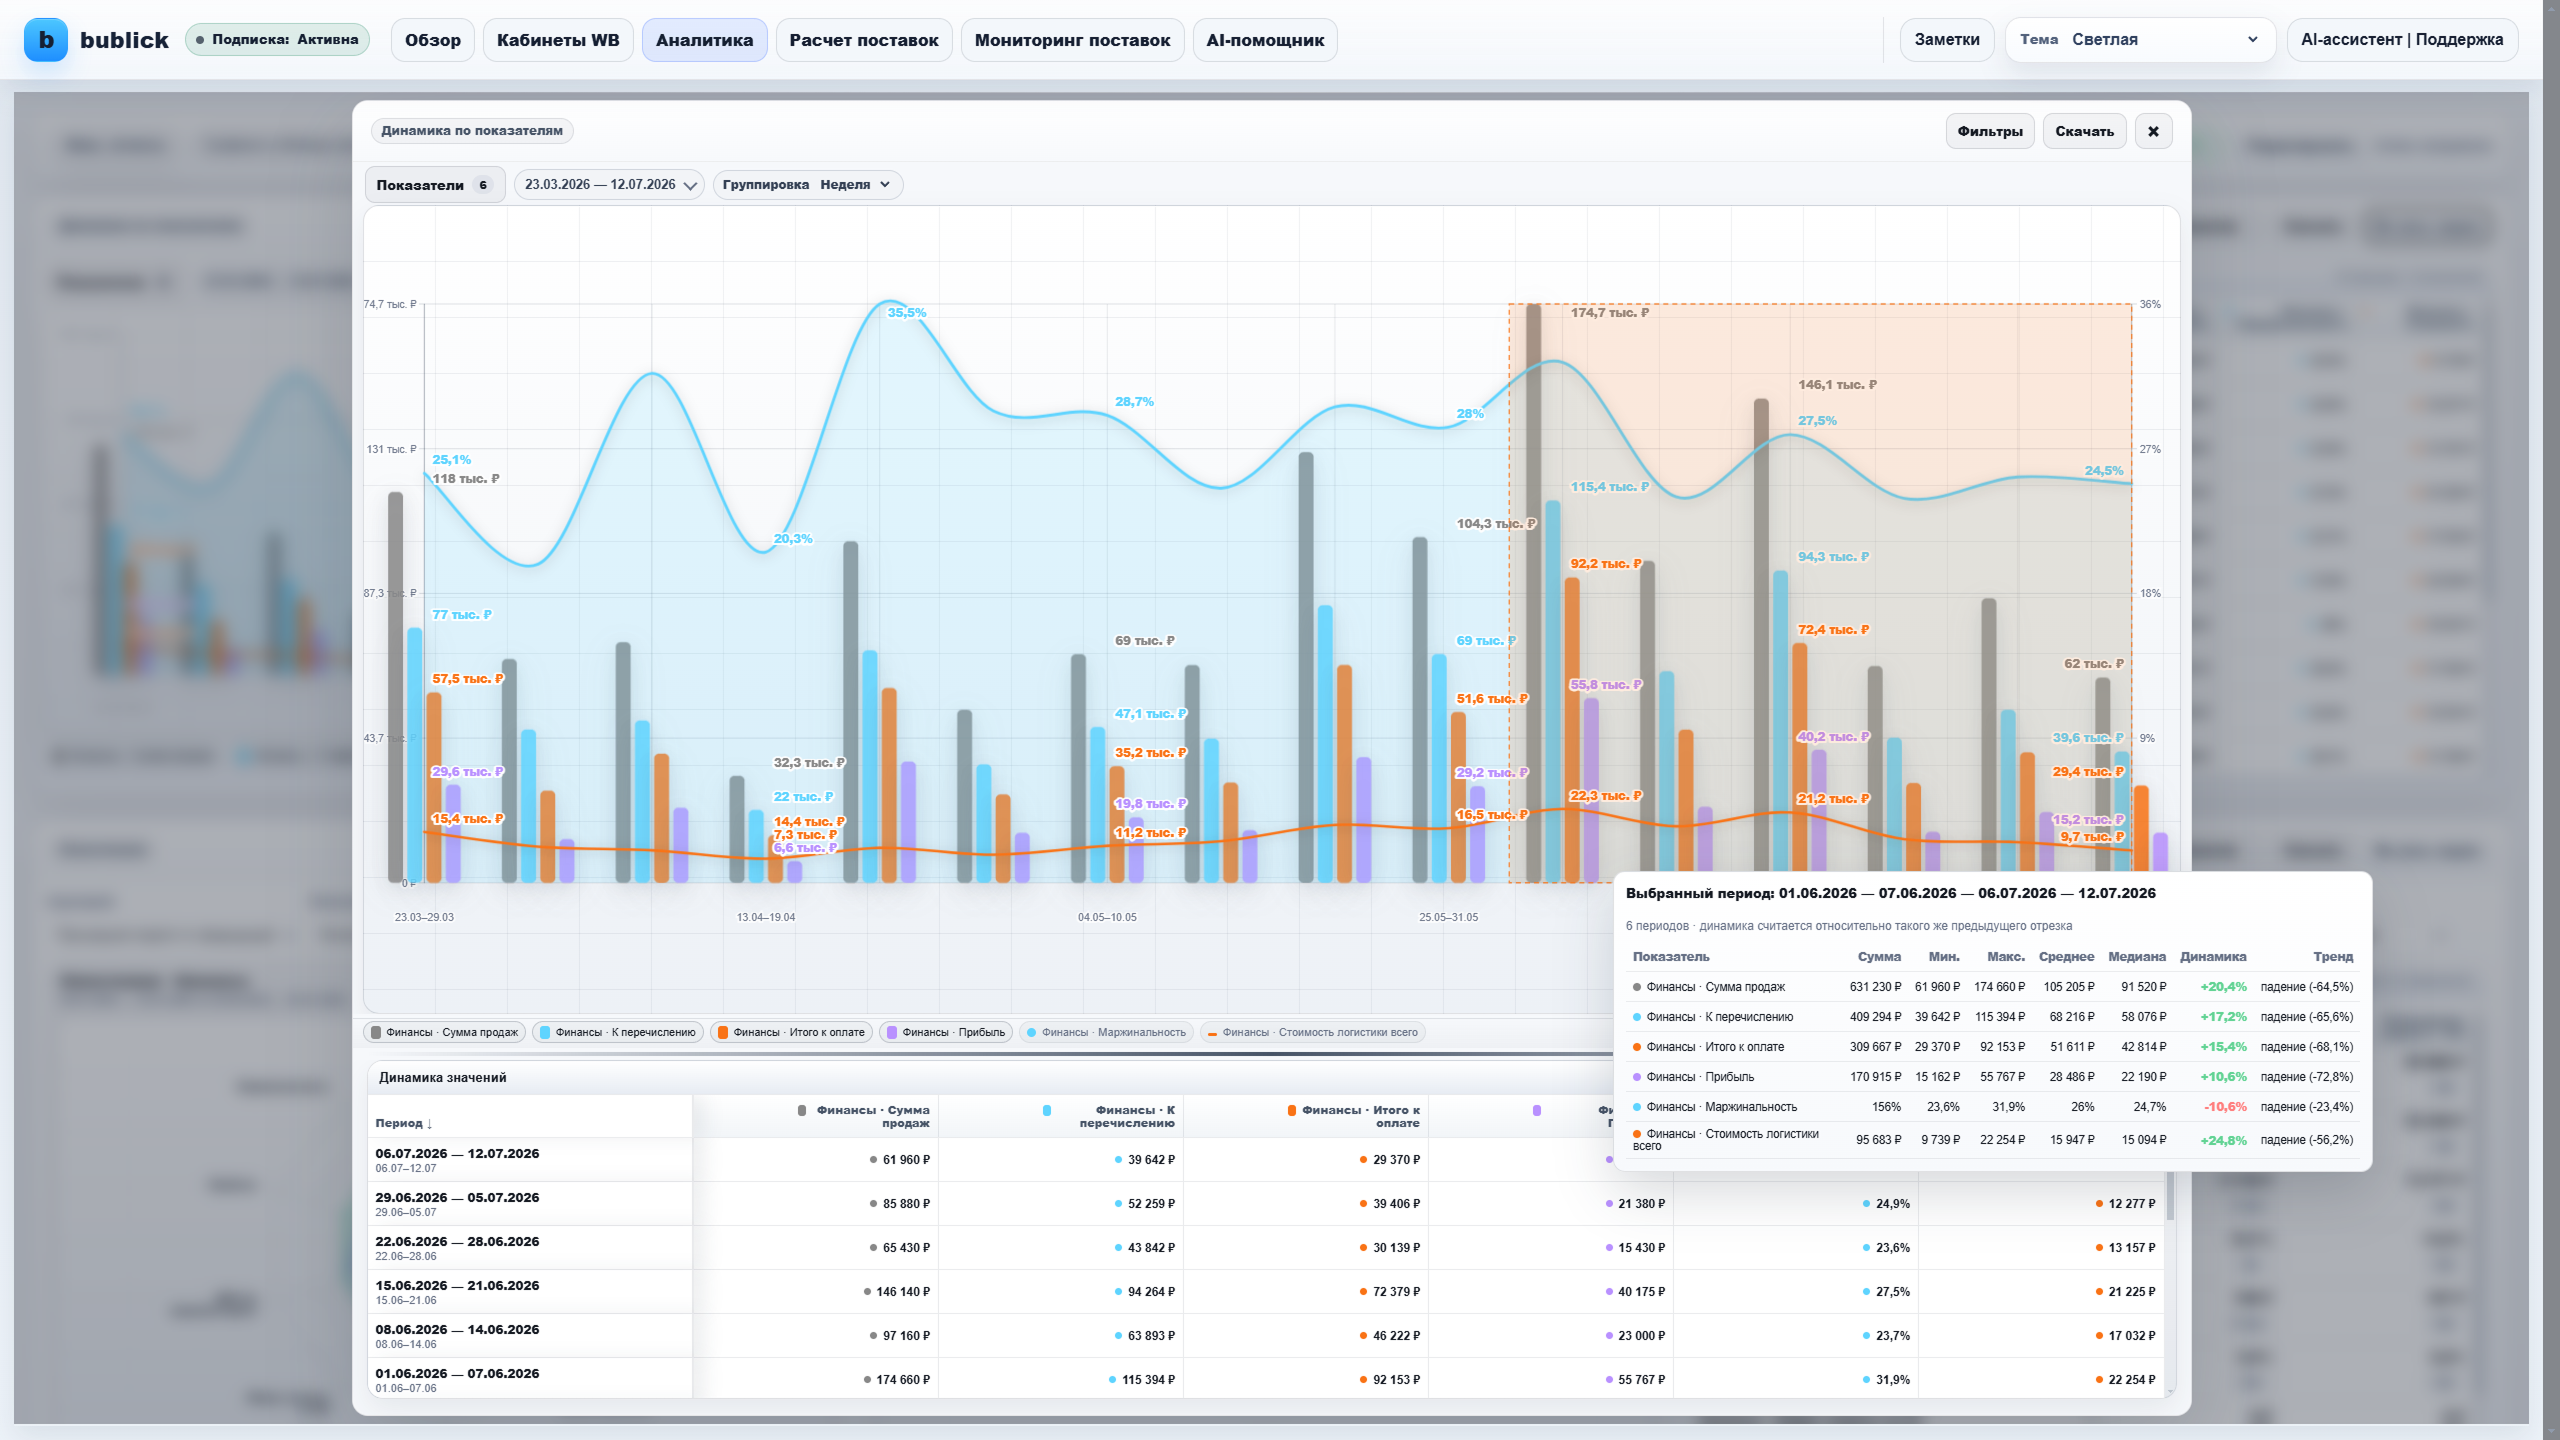
Task: Open the Тема Светлая theme selector
Action: click(x=2140, y=40)
